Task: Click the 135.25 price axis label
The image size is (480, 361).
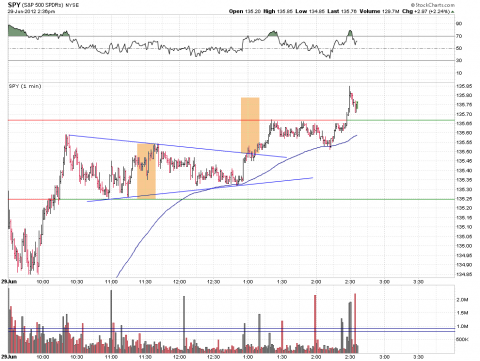Action: pyautogui.click(x=464, y=199)
